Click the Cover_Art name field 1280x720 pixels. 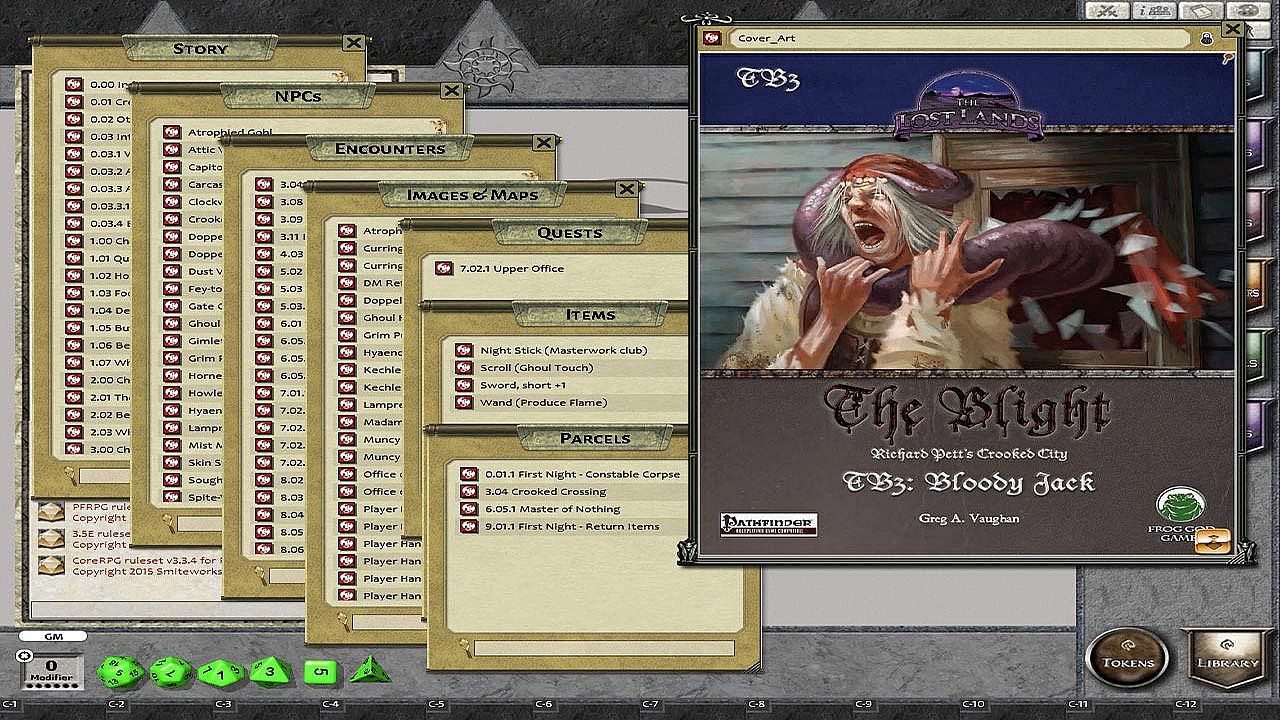click(x=962, y=39)
